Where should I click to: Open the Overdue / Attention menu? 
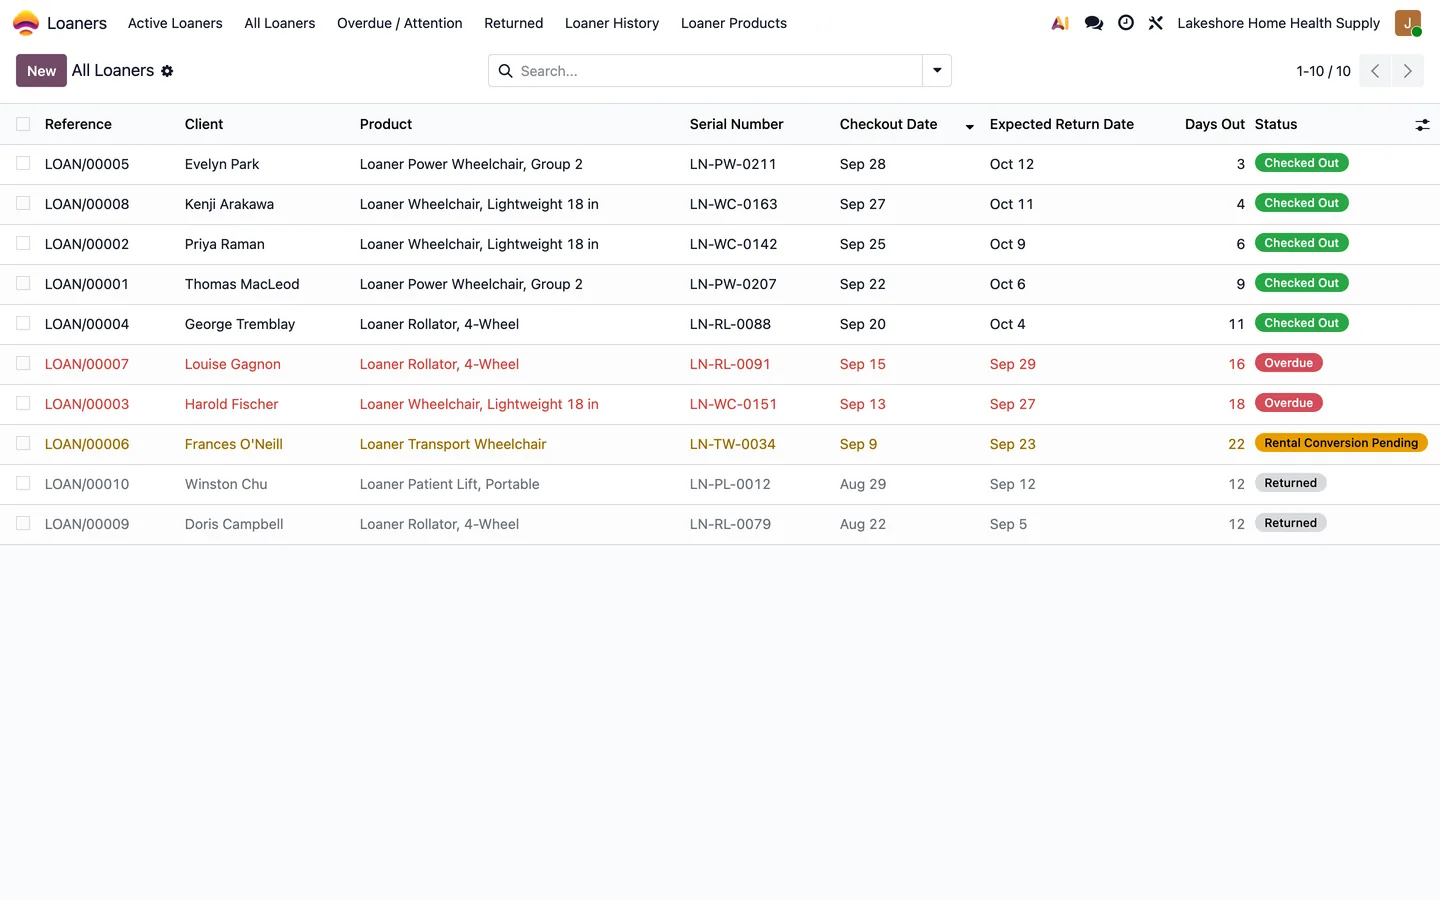tap(399, 23)
